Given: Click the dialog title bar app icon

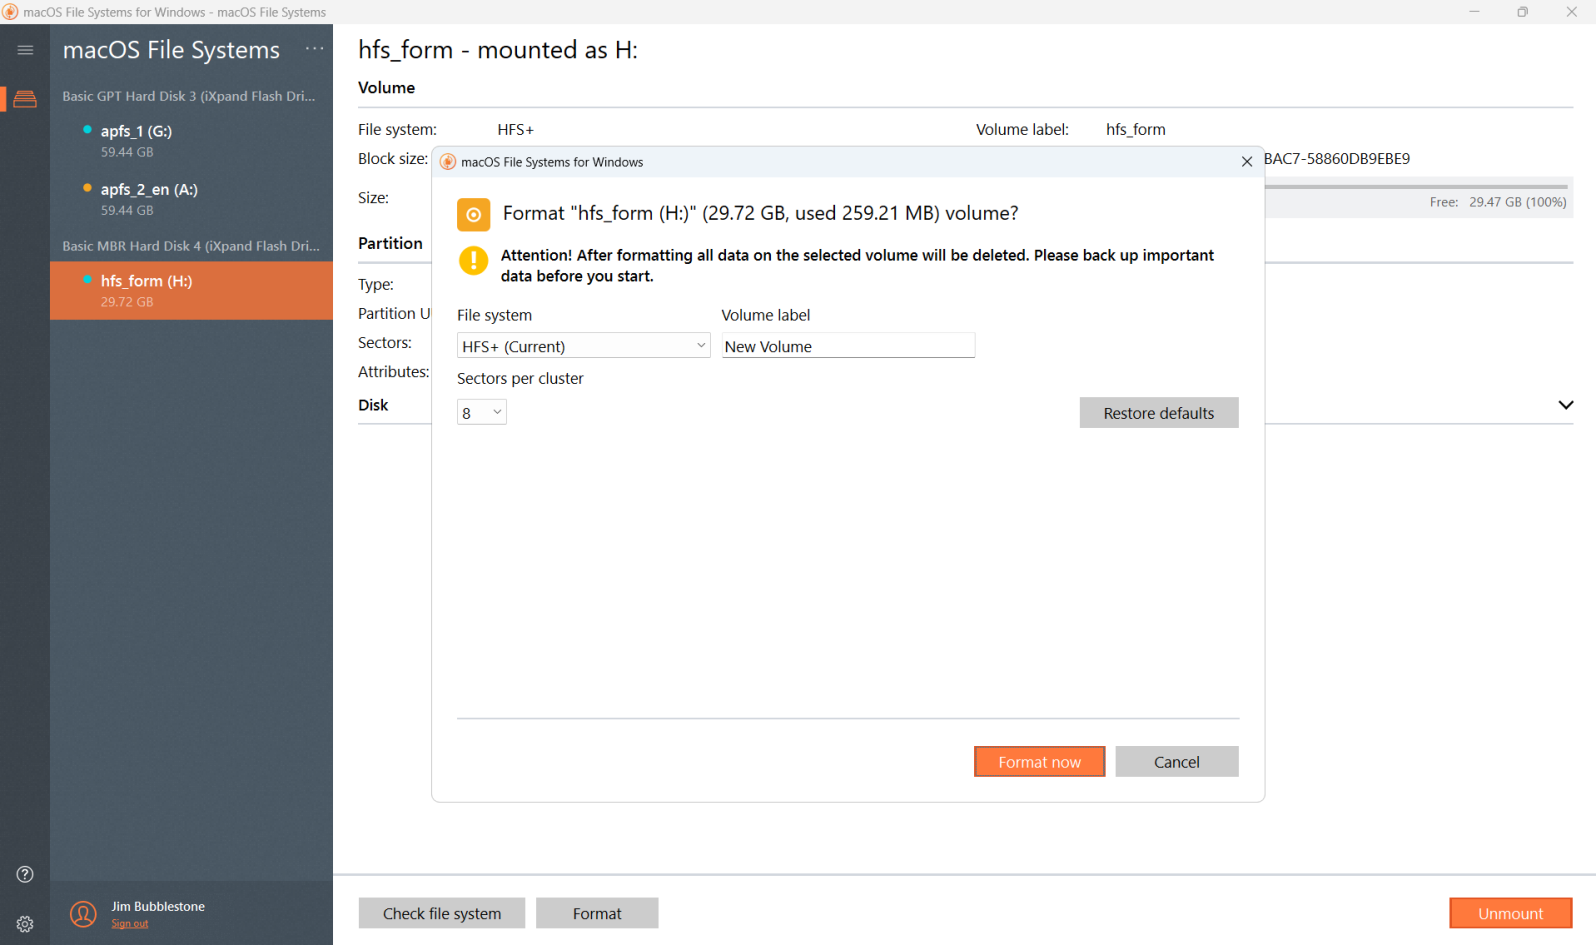Looking at the screenshot, I should [448, 162].
